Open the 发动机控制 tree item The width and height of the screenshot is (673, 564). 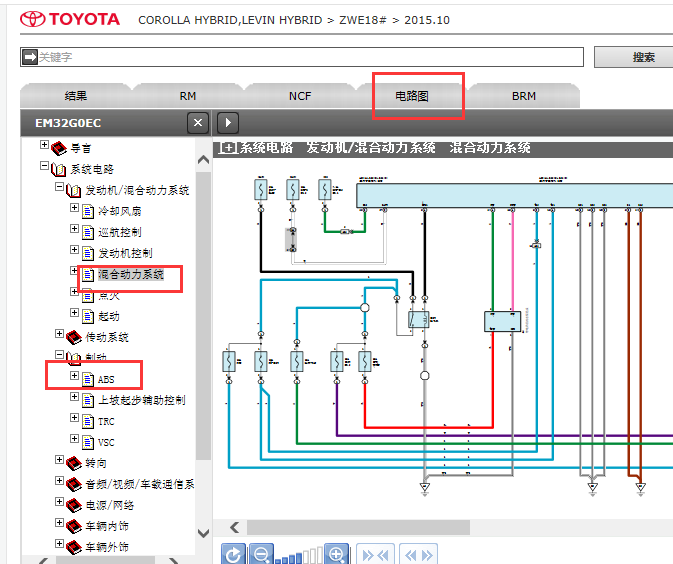125,253
